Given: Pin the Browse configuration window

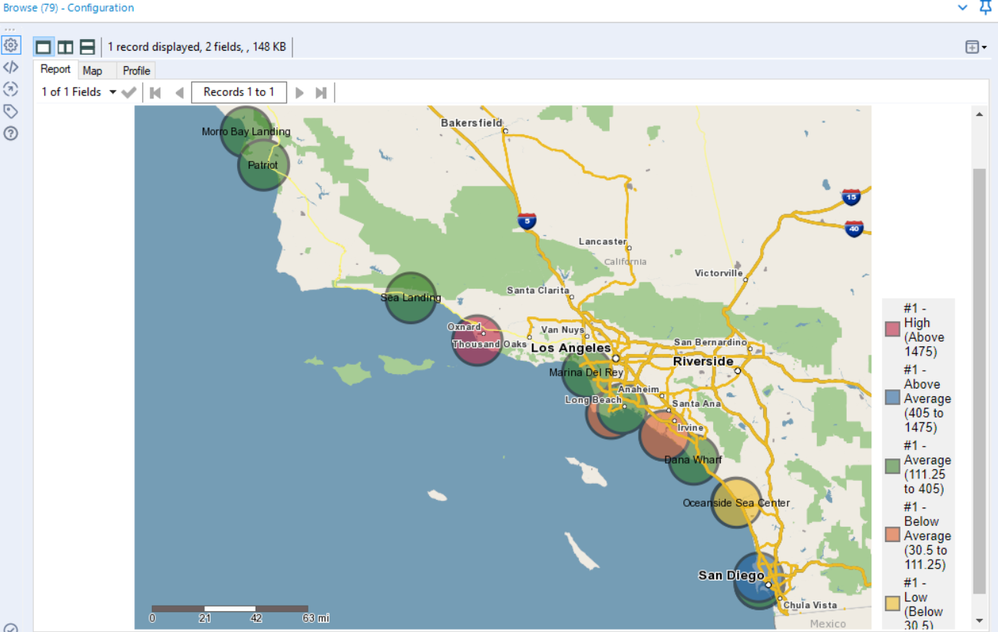Looking at the screenshot, I should 985,8.
